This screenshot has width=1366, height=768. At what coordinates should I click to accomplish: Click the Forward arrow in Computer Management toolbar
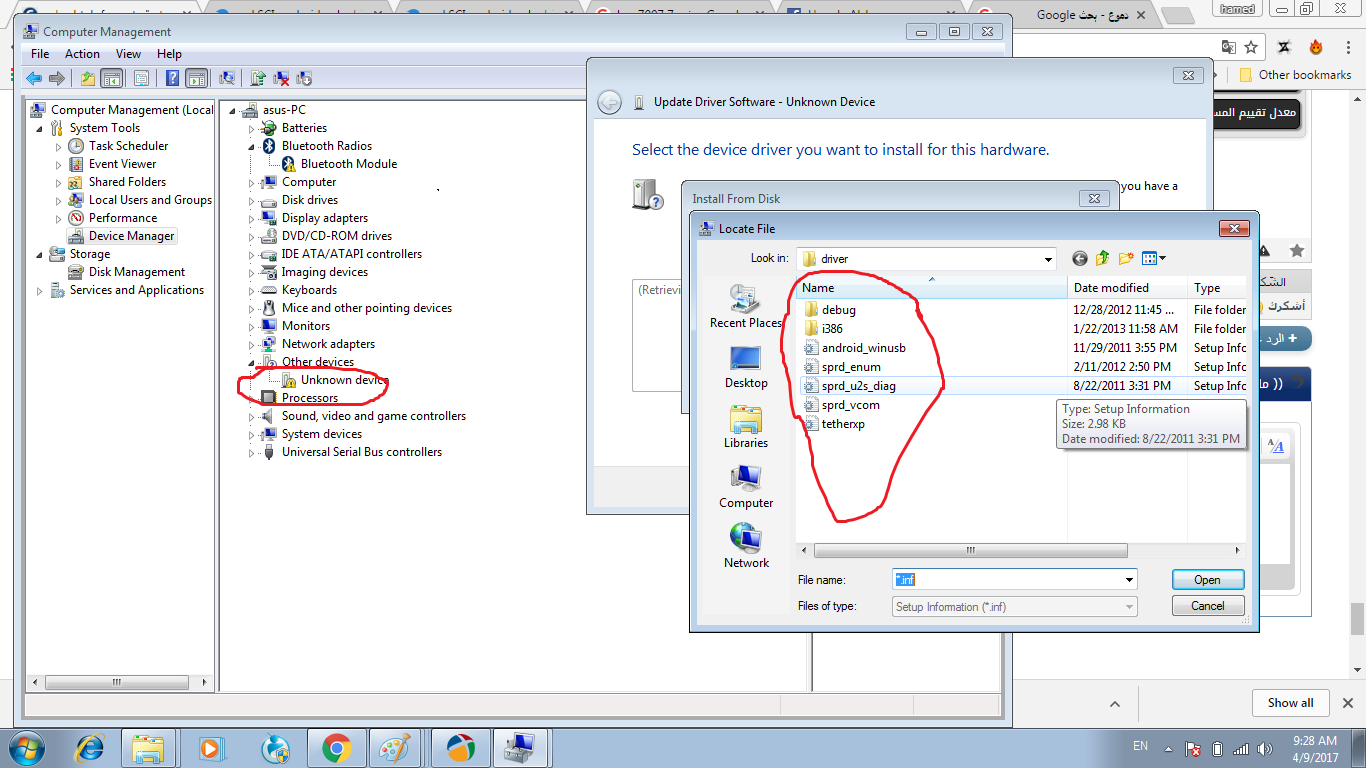[57, 78]
